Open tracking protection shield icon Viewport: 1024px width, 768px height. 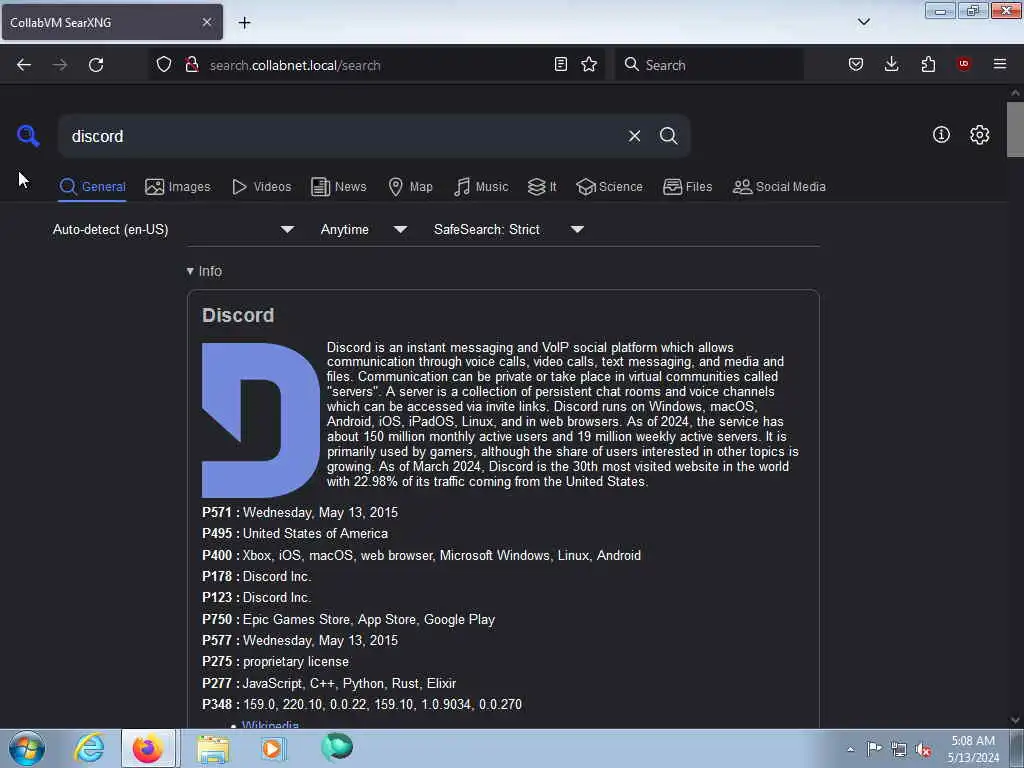(164, 65)
